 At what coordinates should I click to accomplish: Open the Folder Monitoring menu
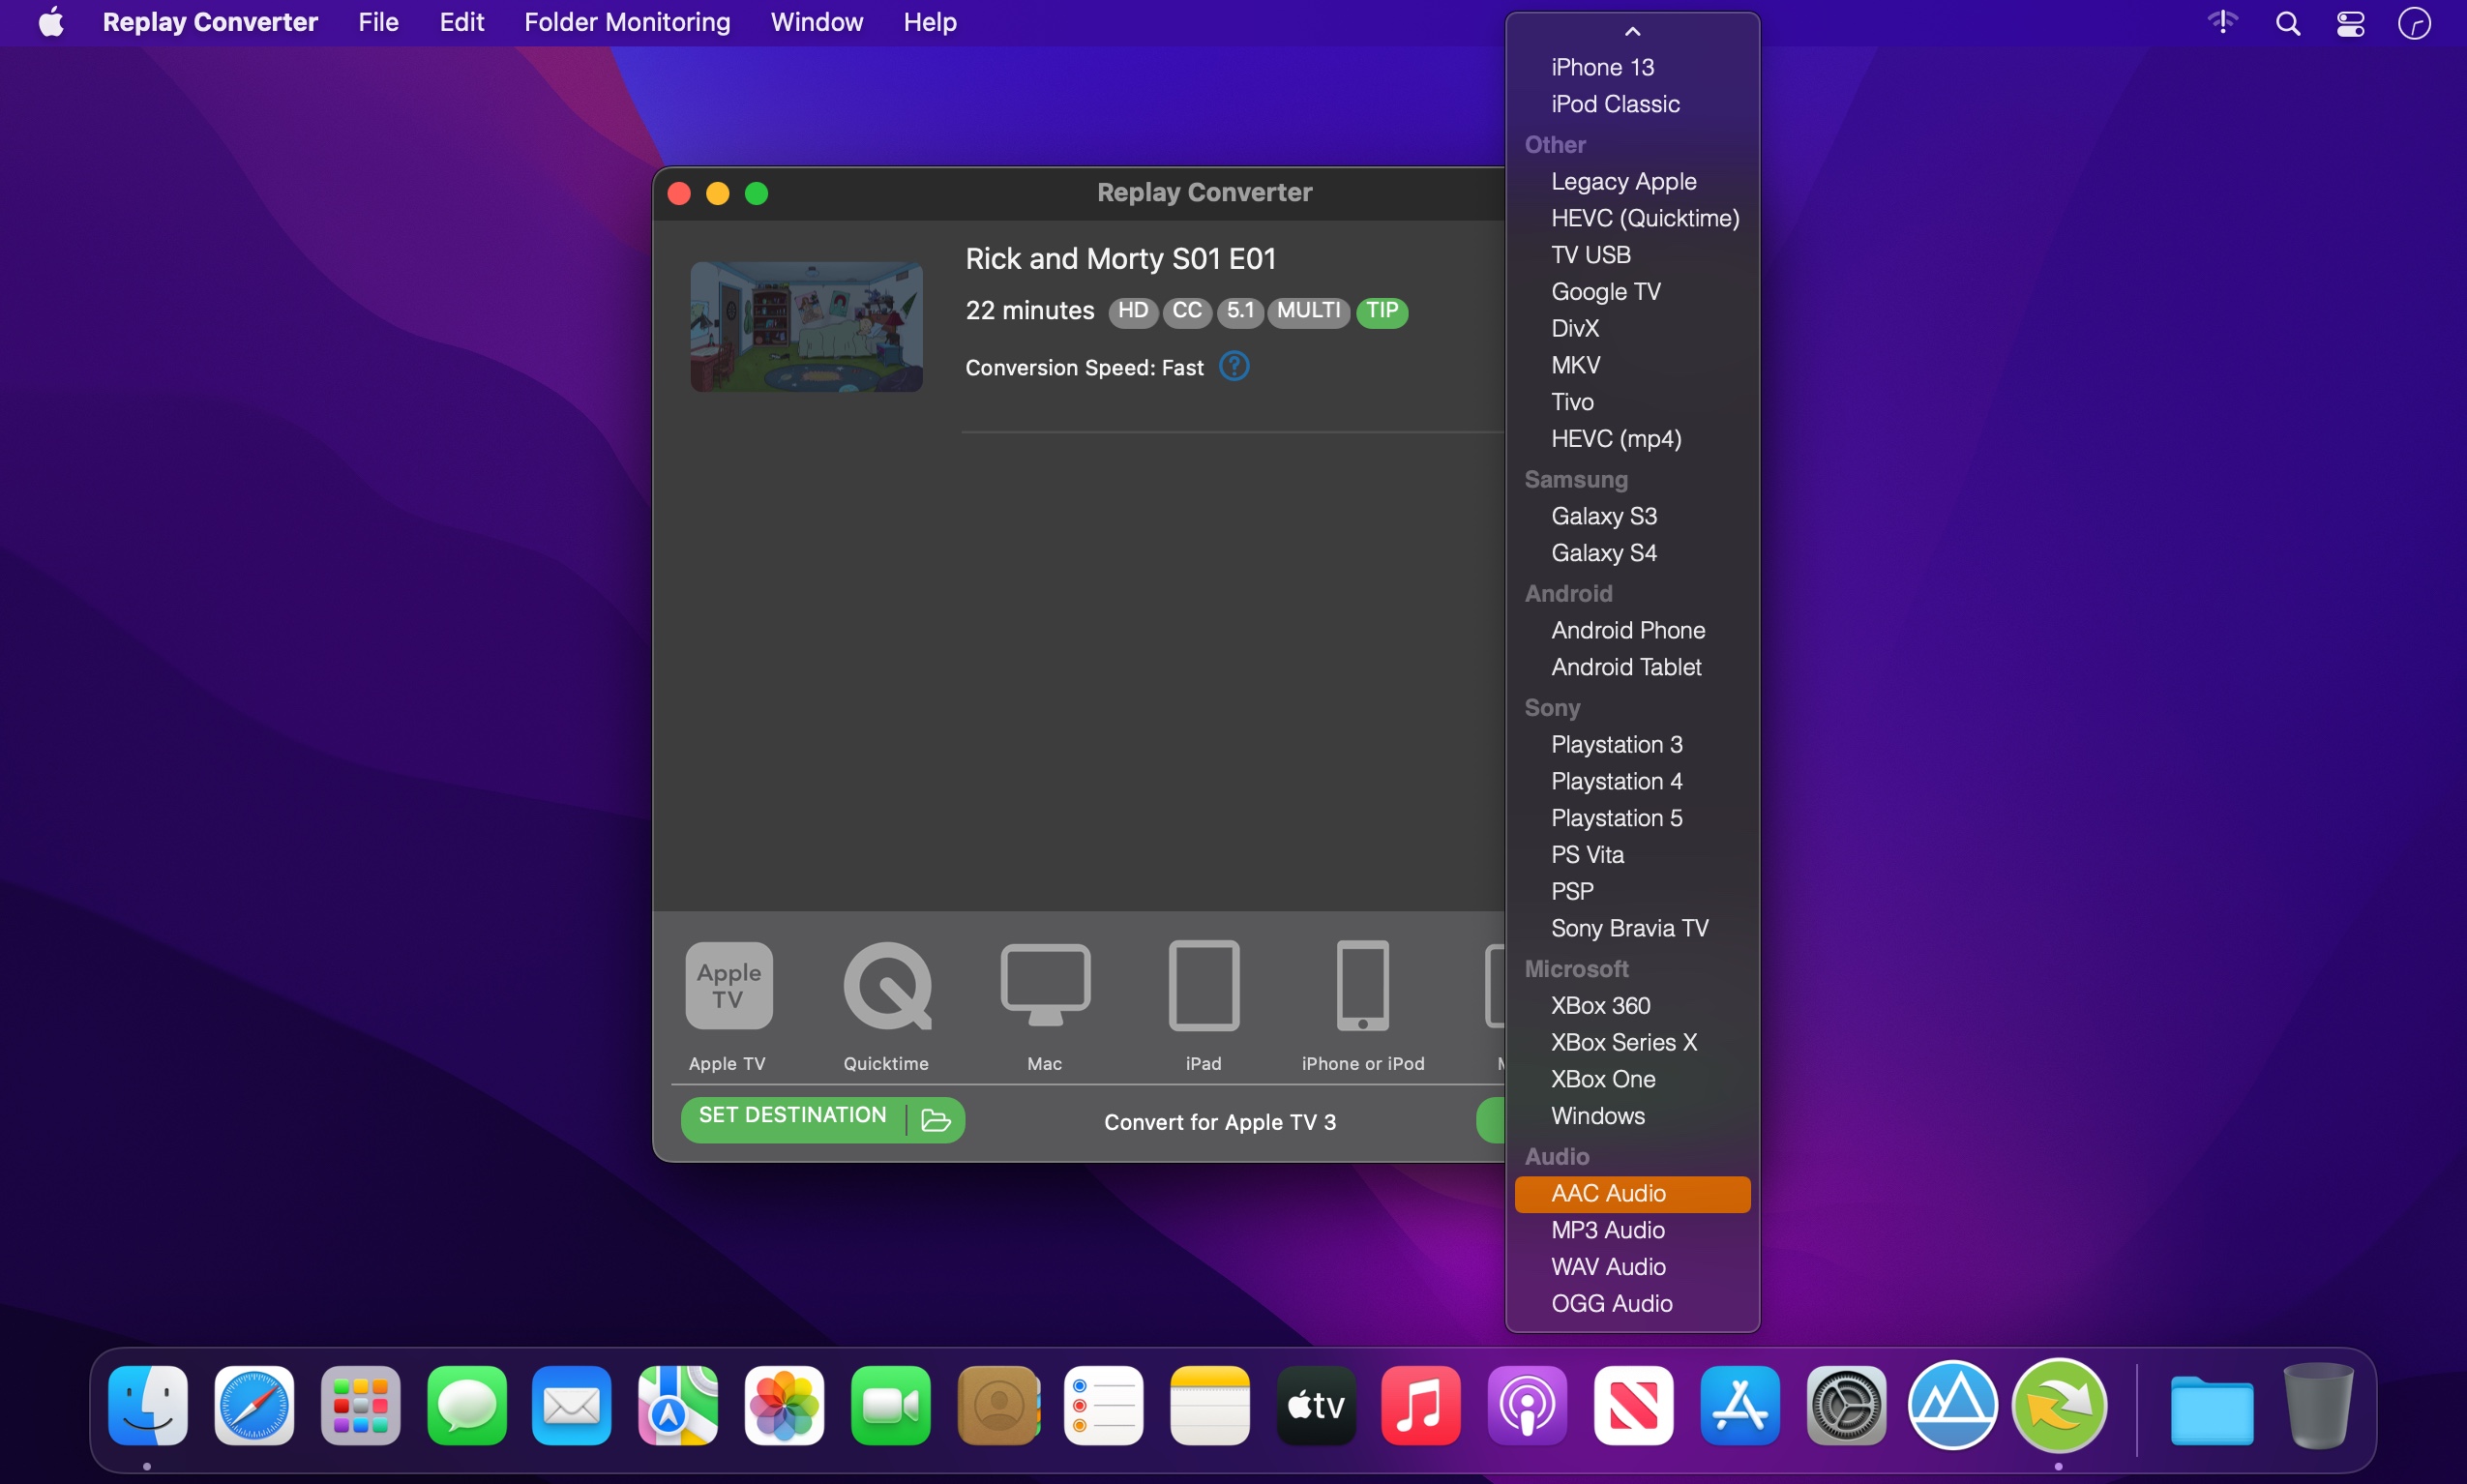click(x=627, y=22)
